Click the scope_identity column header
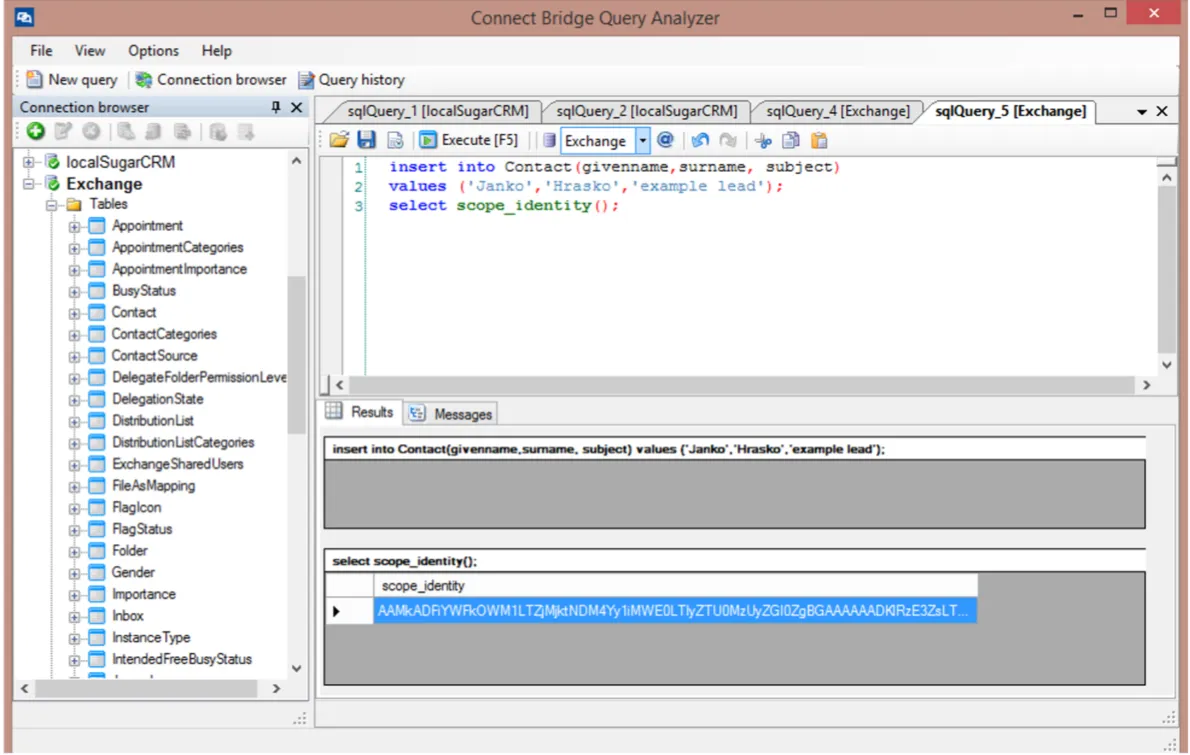 (x=675, y=585)
